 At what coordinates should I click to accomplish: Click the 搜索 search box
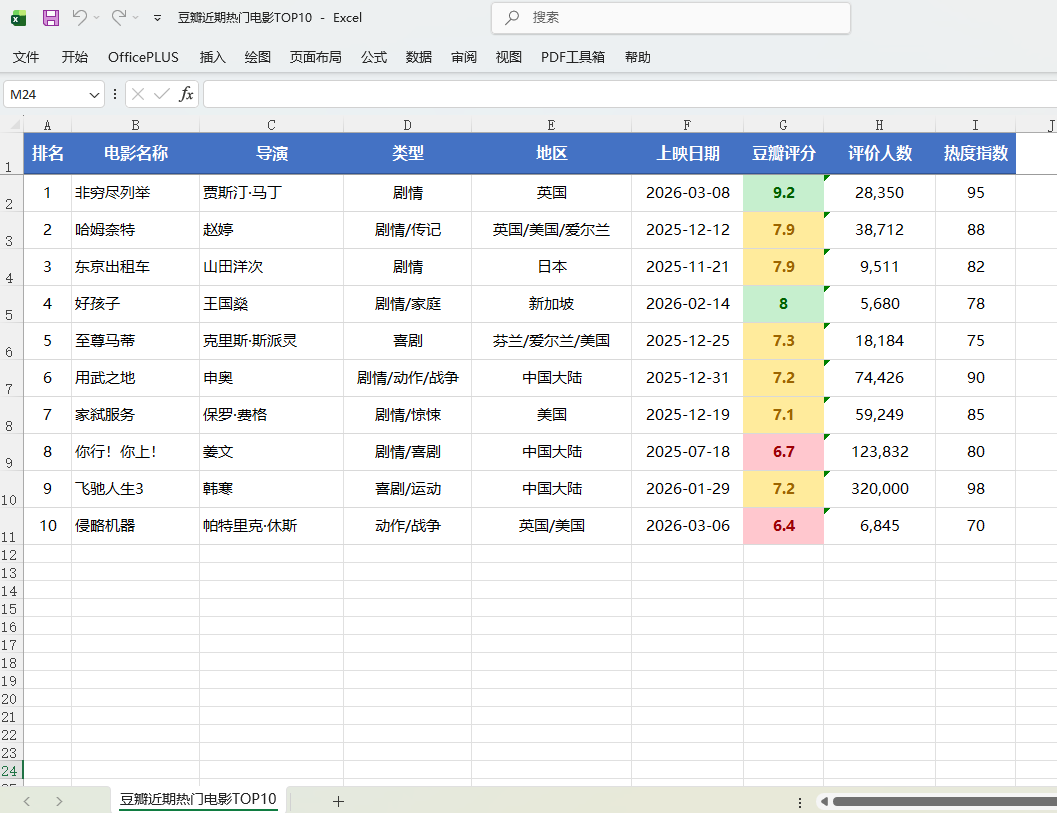(x=670, y=18)
